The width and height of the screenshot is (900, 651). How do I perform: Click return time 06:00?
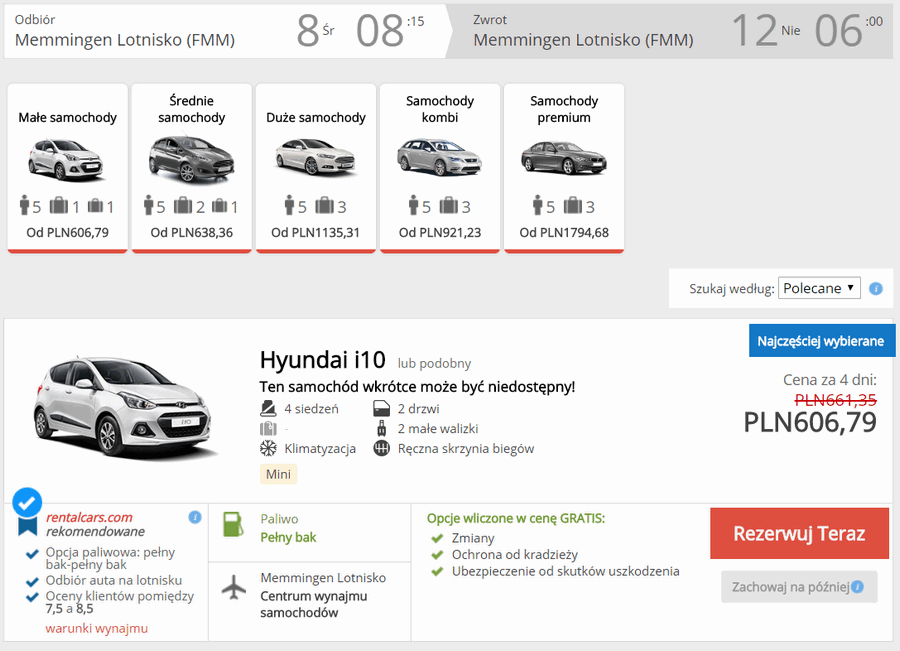pyautogui.click(x=848, y=30)
